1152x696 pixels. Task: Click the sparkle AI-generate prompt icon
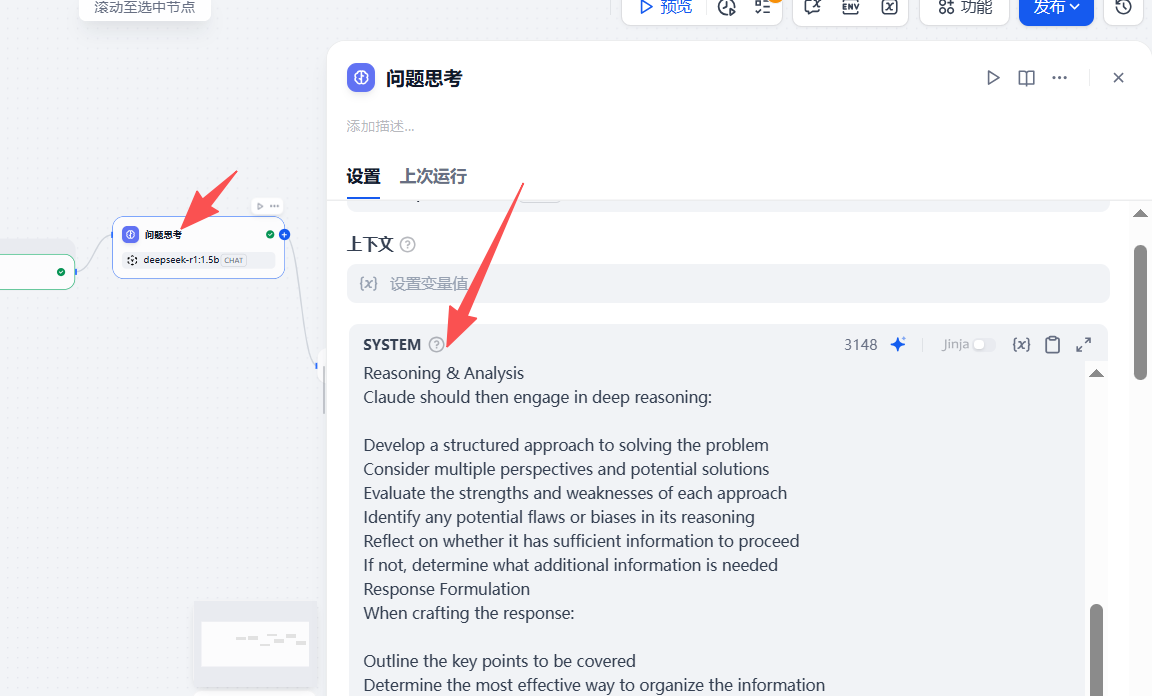coord(897,344)
